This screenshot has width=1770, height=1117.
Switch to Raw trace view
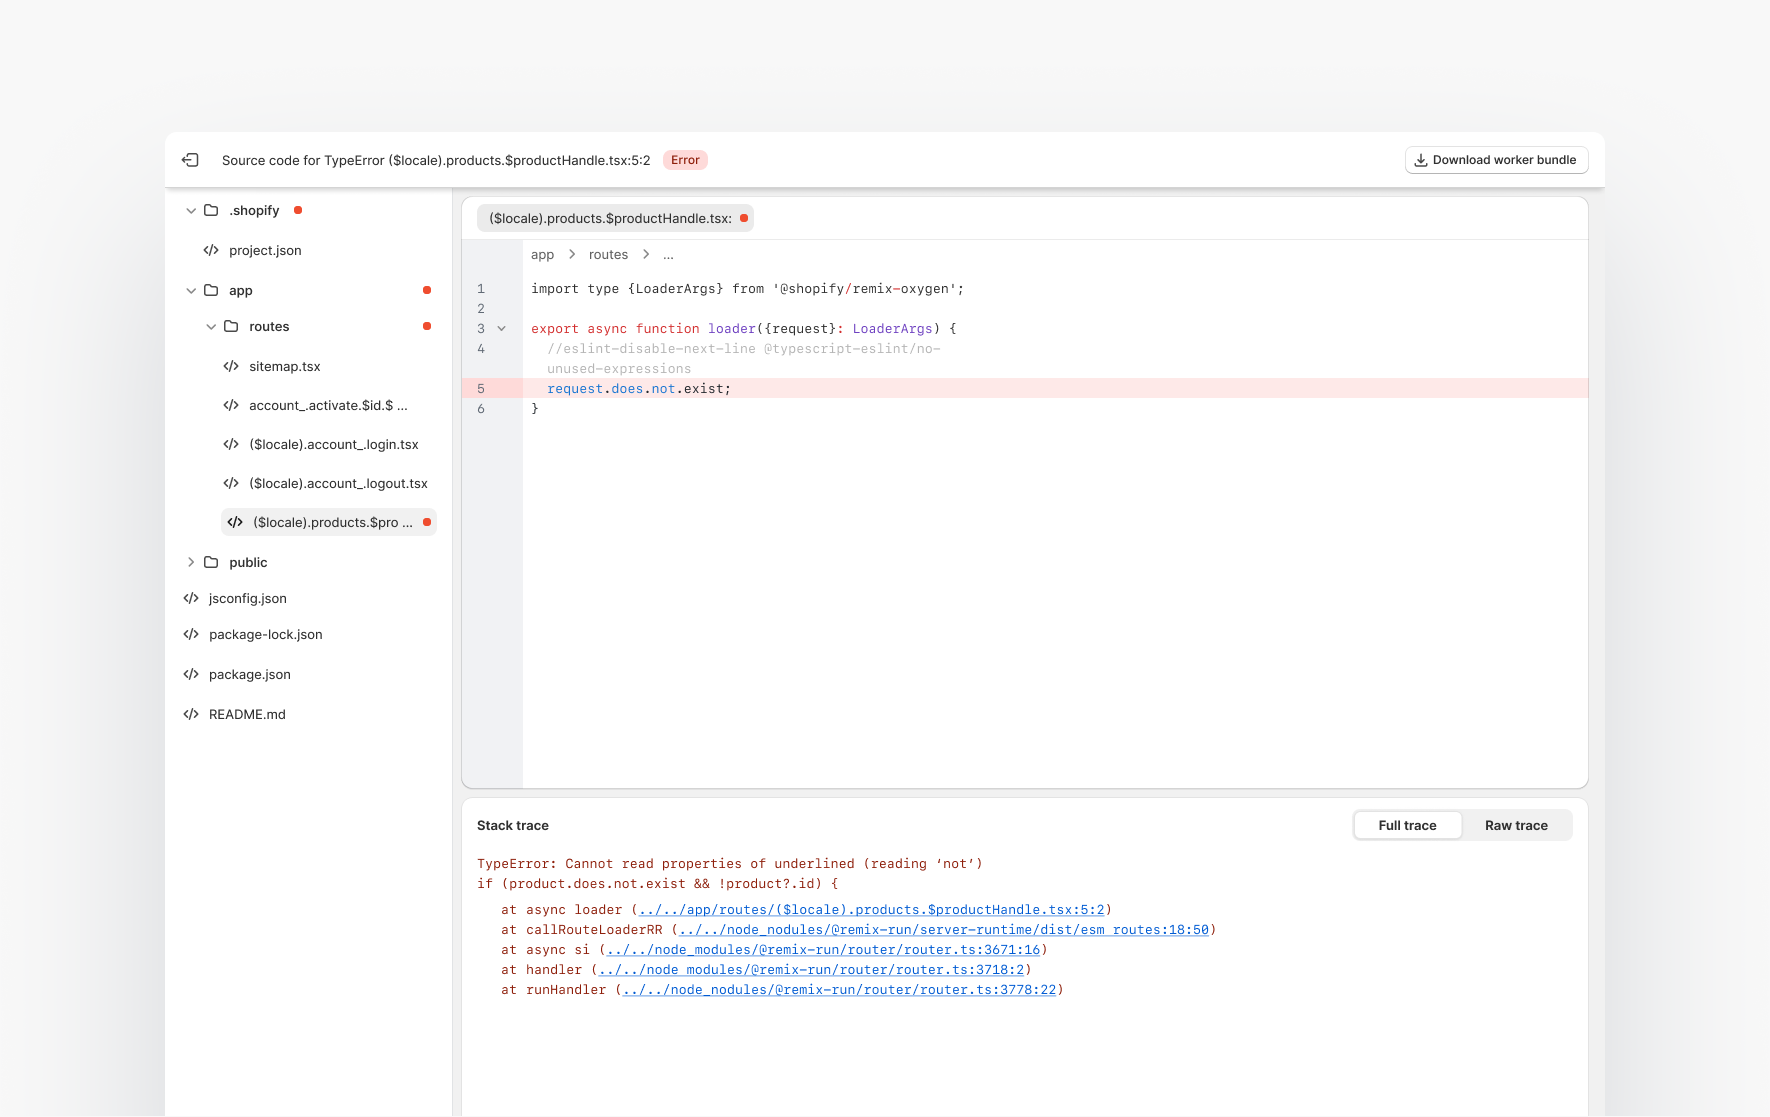(1516, 825)
